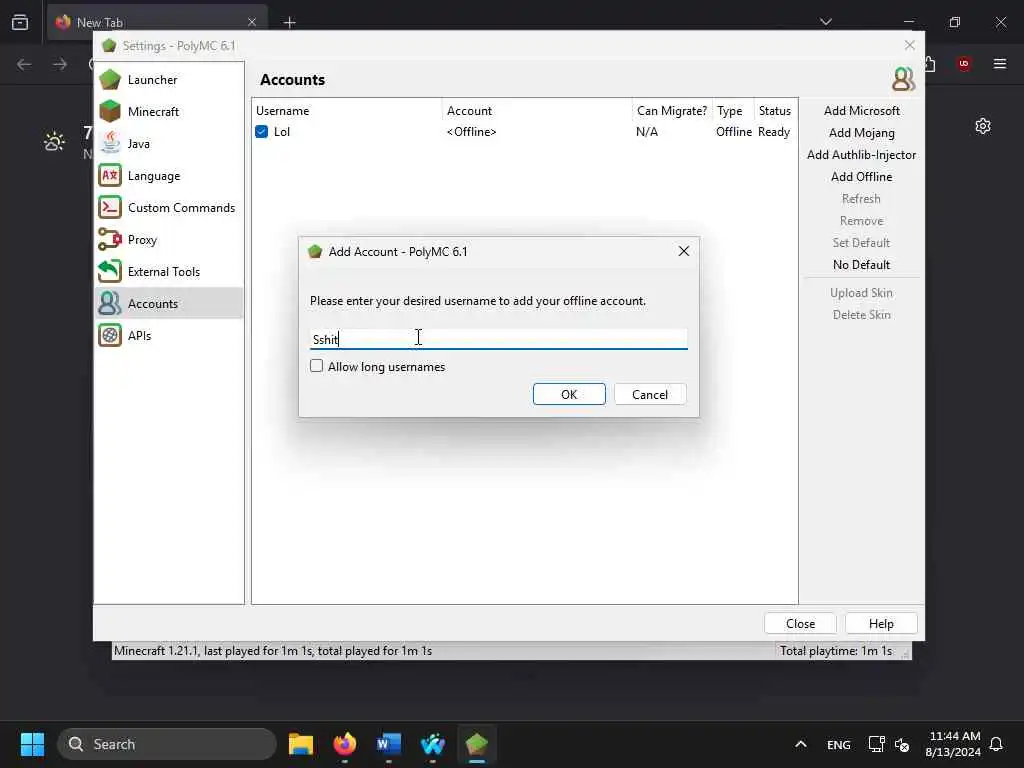Close the Add Account dialog with X
The width and height of the screenshot is (1024, 768).
[x=684, y=251]
